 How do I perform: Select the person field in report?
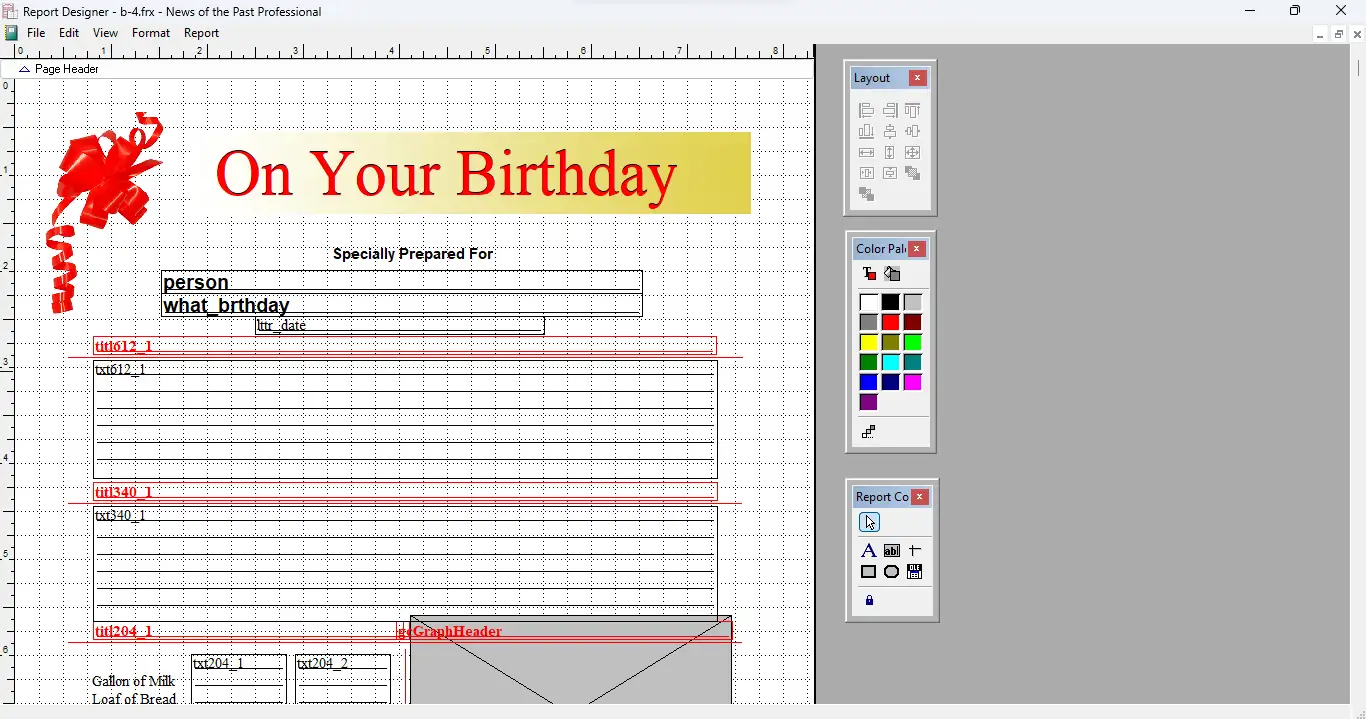click(x=401, y=282)
